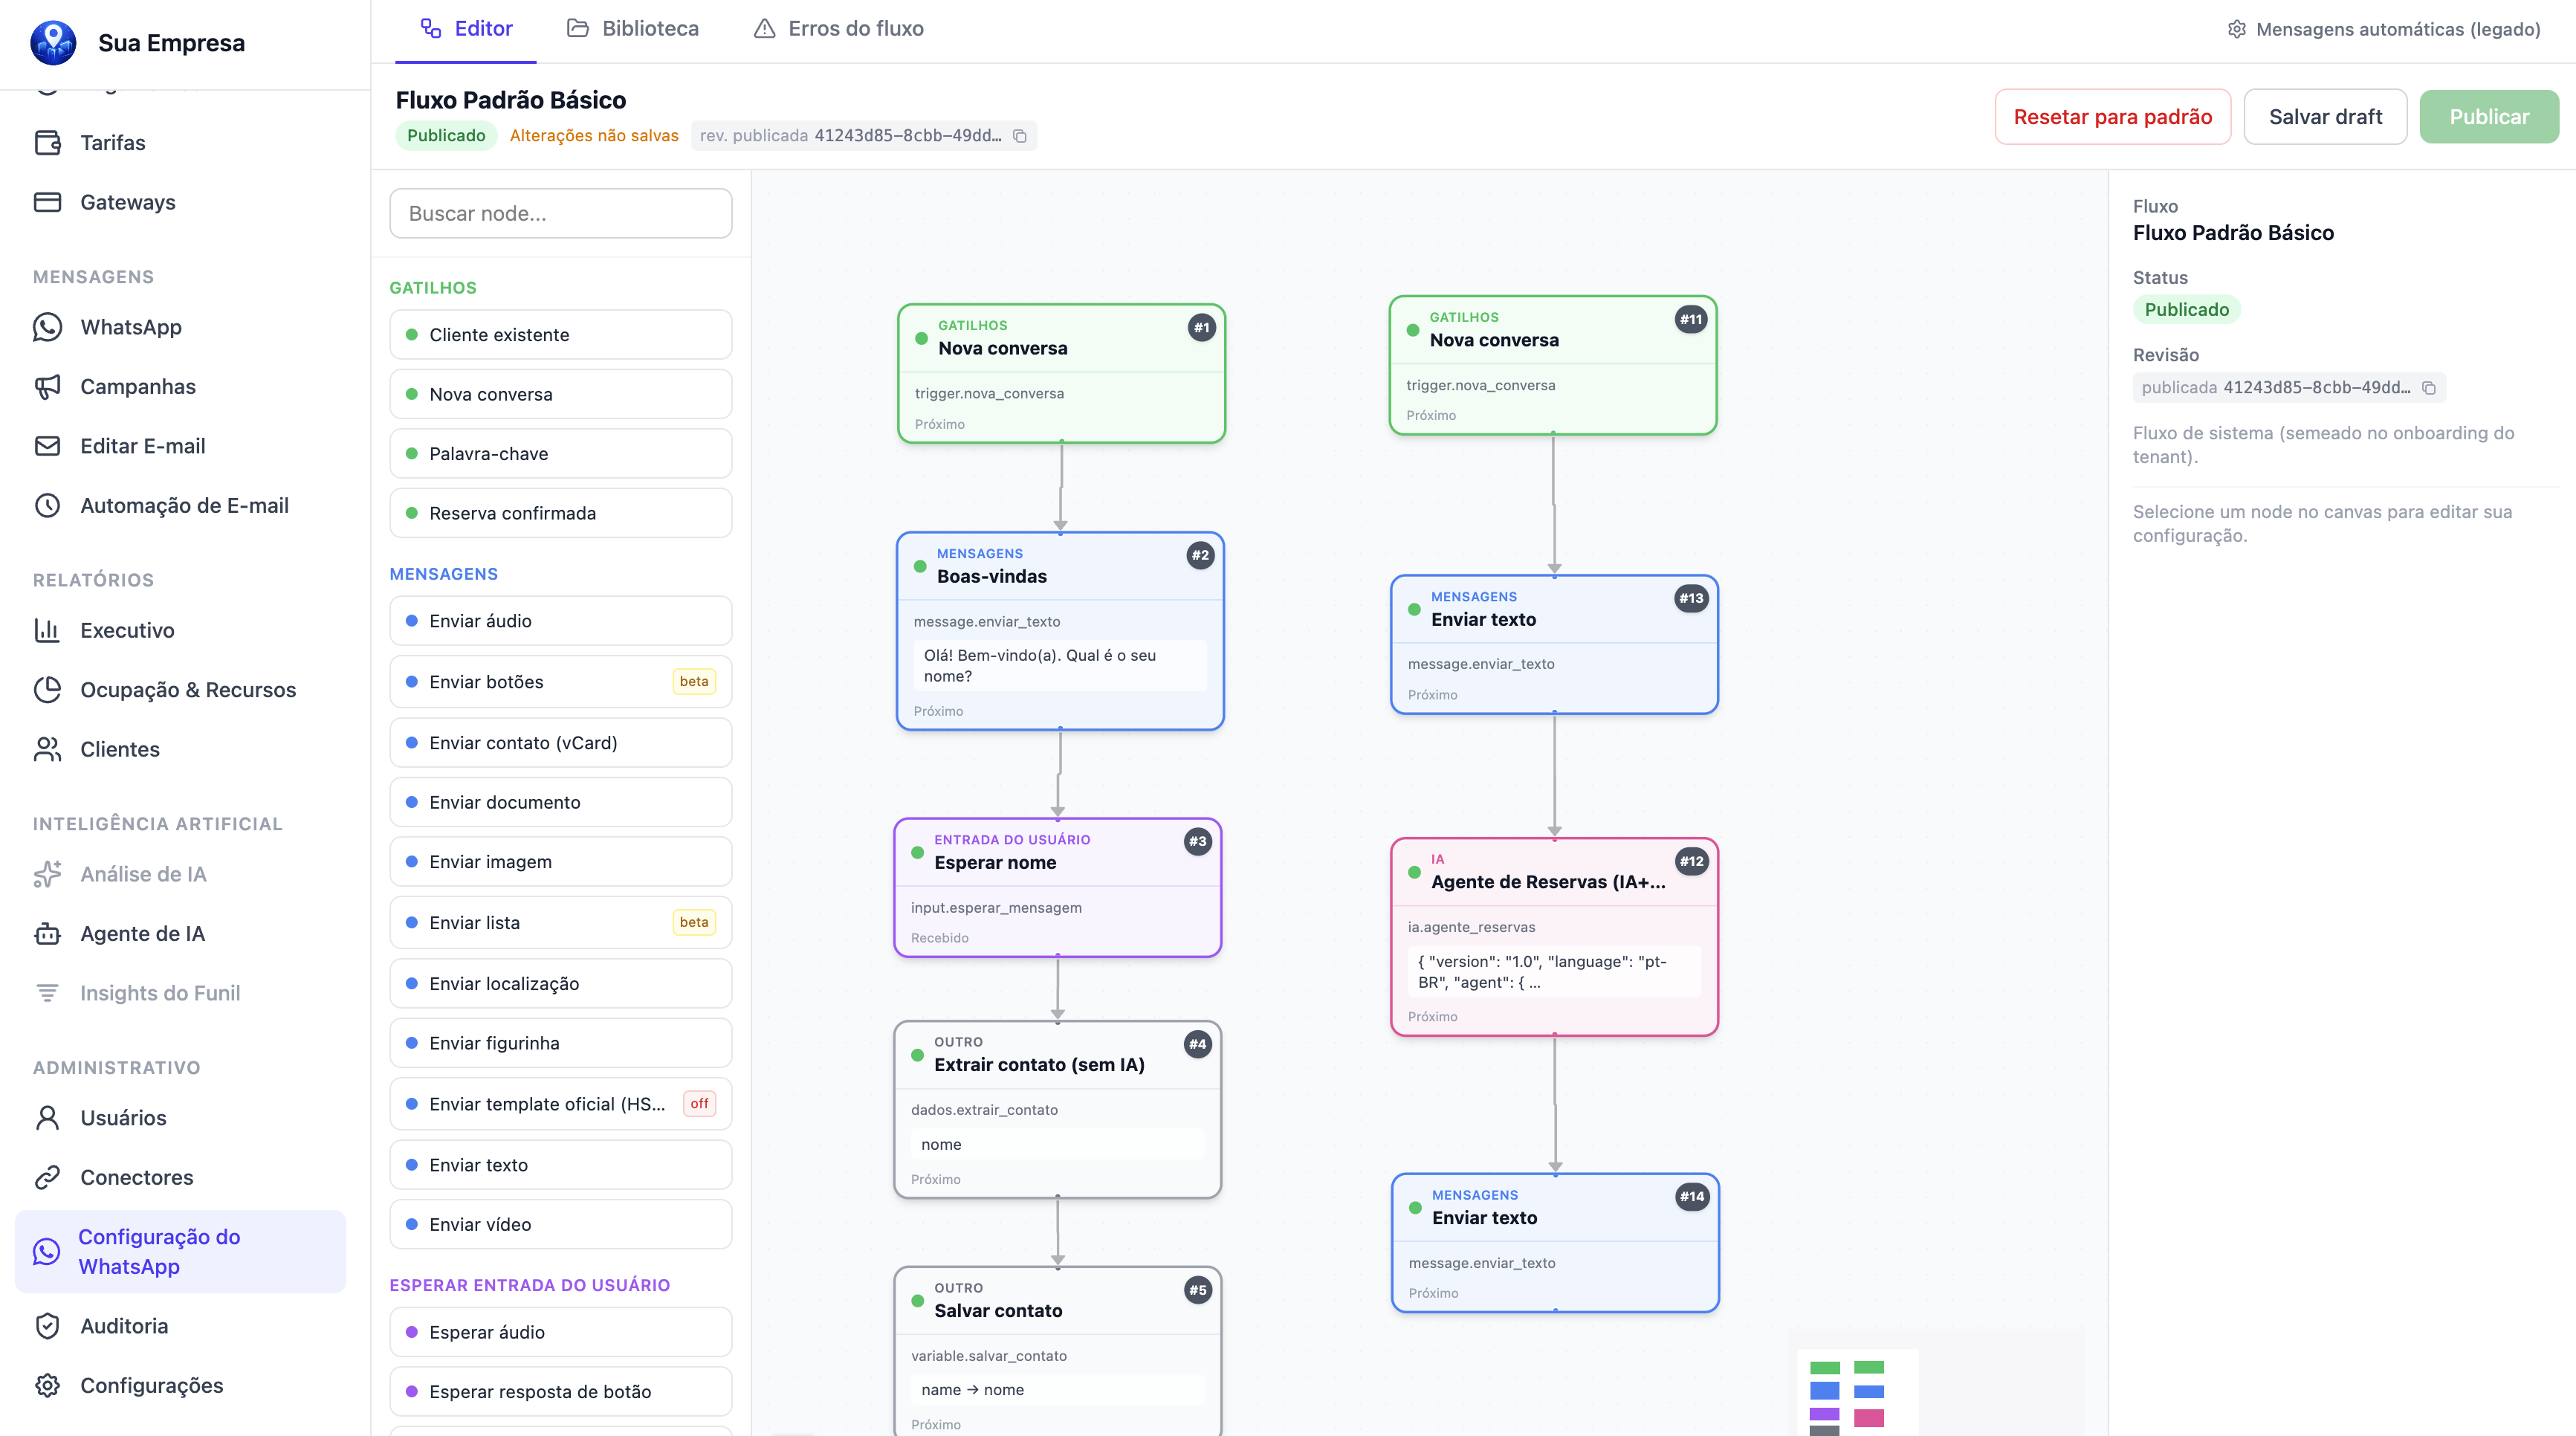Viewport: 2576px width, 1436px height.
Task: Click the Publicar button
Action: coord(2488,117)
